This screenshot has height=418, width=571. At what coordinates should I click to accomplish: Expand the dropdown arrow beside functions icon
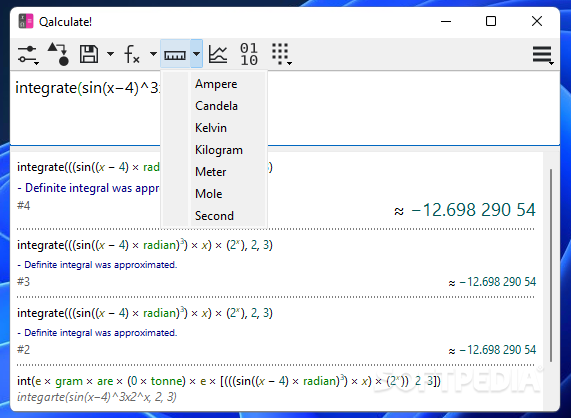tap(153, 54)
